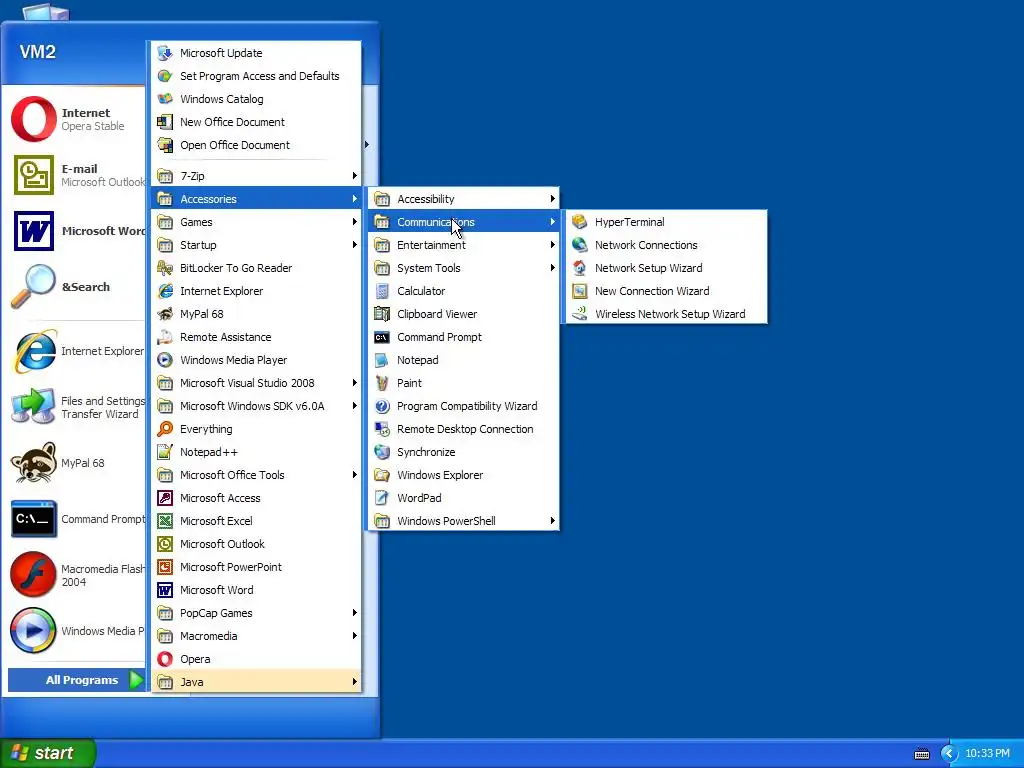Select Communications menu entry
The height and width of the screenshot is (768, 1024).
pos(464,222)
